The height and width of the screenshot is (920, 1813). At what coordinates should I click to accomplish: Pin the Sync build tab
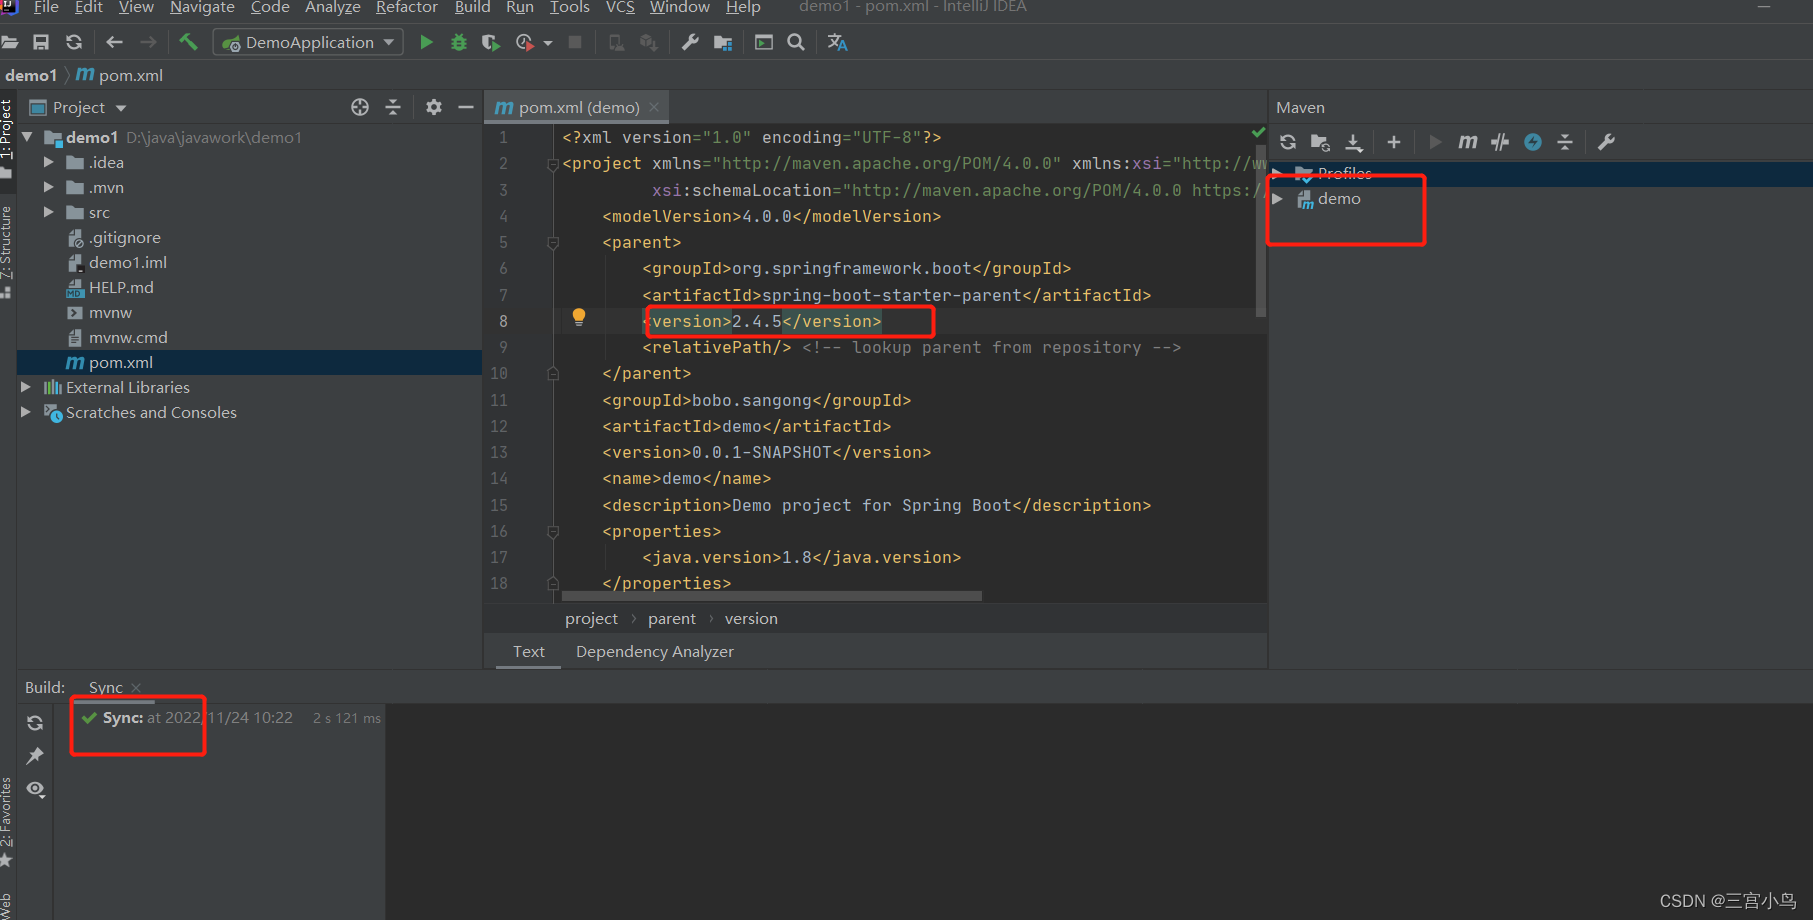(x=35, y=756)
